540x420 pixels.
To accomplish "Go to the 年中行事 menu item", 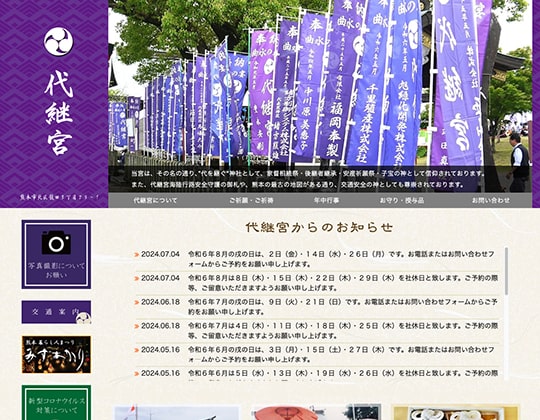I will click(x=326, y=200).
